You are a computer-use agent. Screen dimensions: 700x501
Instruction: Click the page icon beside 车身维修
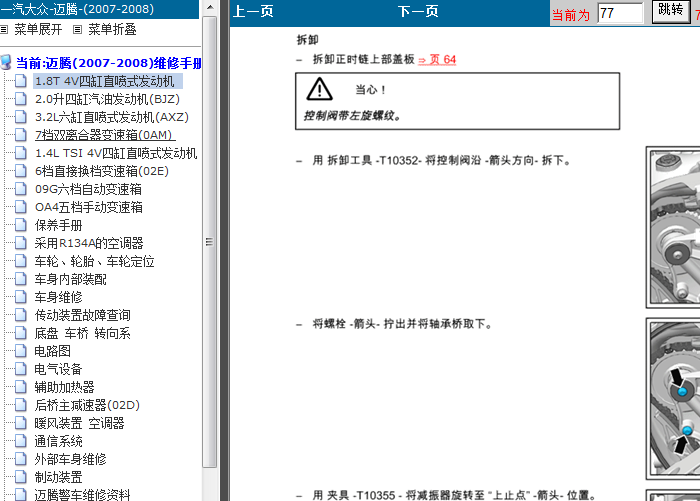coord(21,297)
